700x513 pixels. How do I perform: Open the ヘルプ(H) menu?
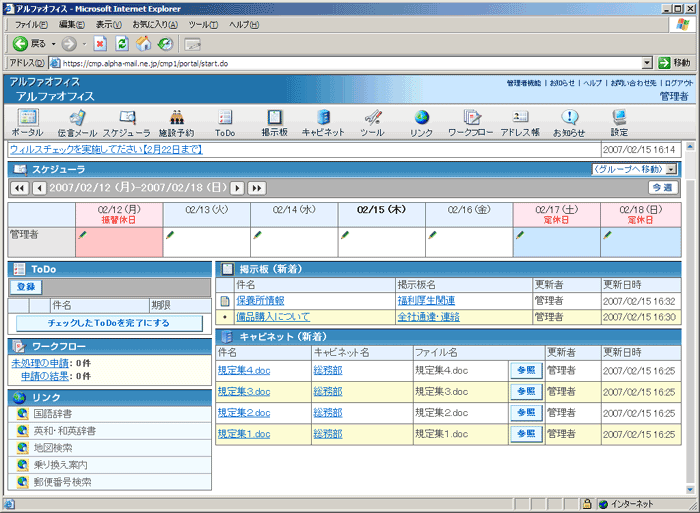tap(244, 25)
